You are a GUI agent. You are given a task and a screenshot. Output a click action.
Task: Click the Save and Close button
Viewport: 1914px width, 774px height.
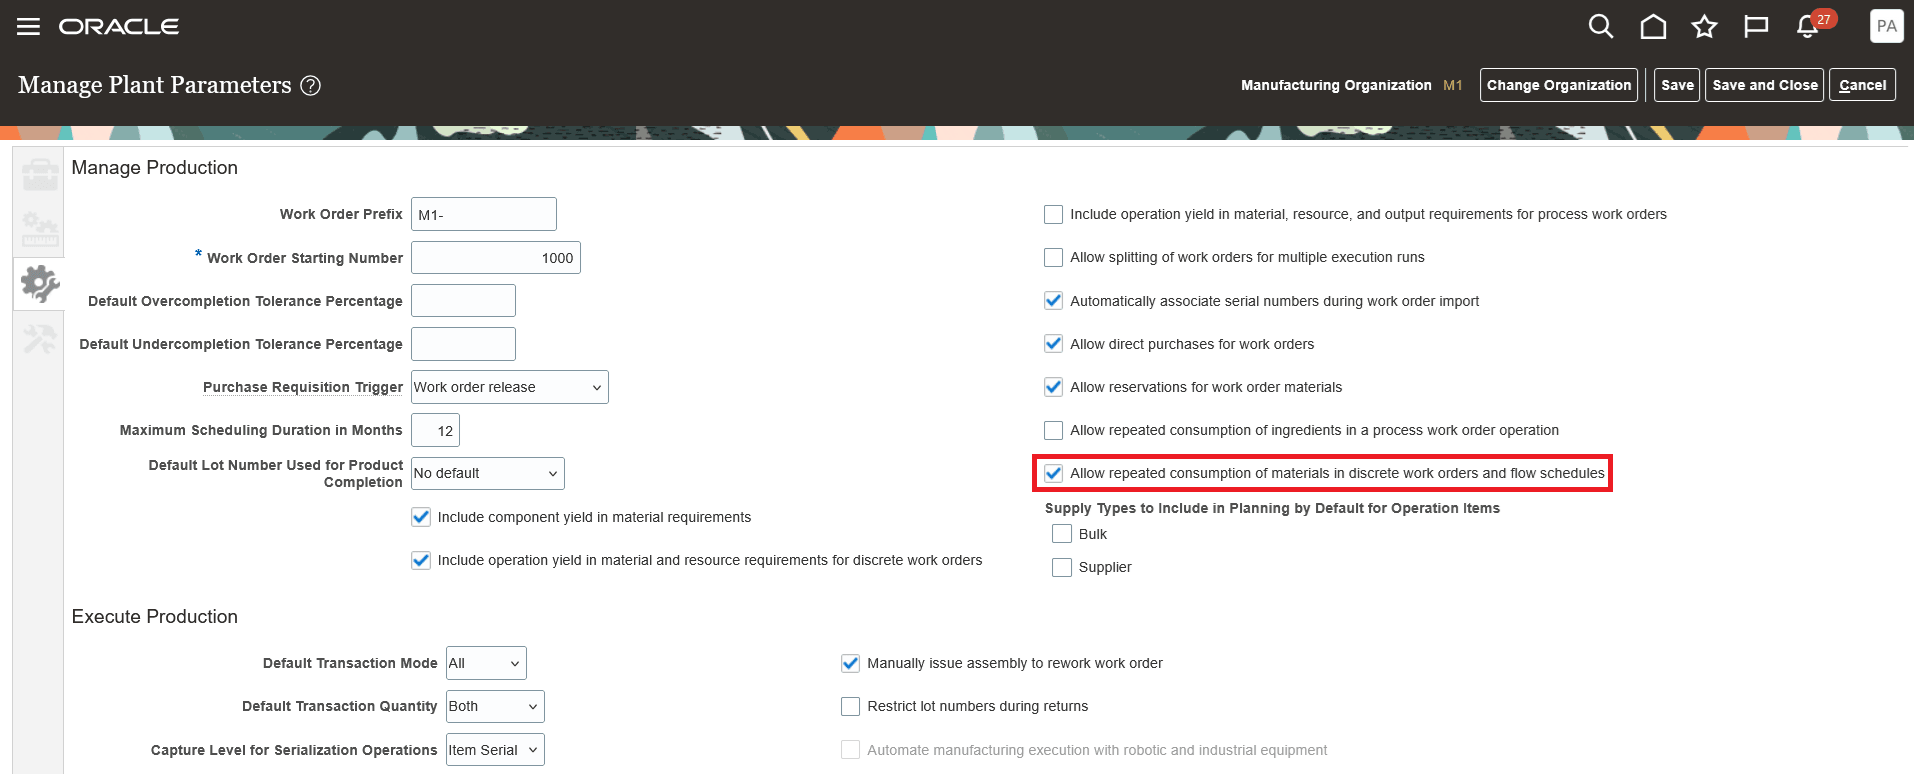(x=1764, y=85)
